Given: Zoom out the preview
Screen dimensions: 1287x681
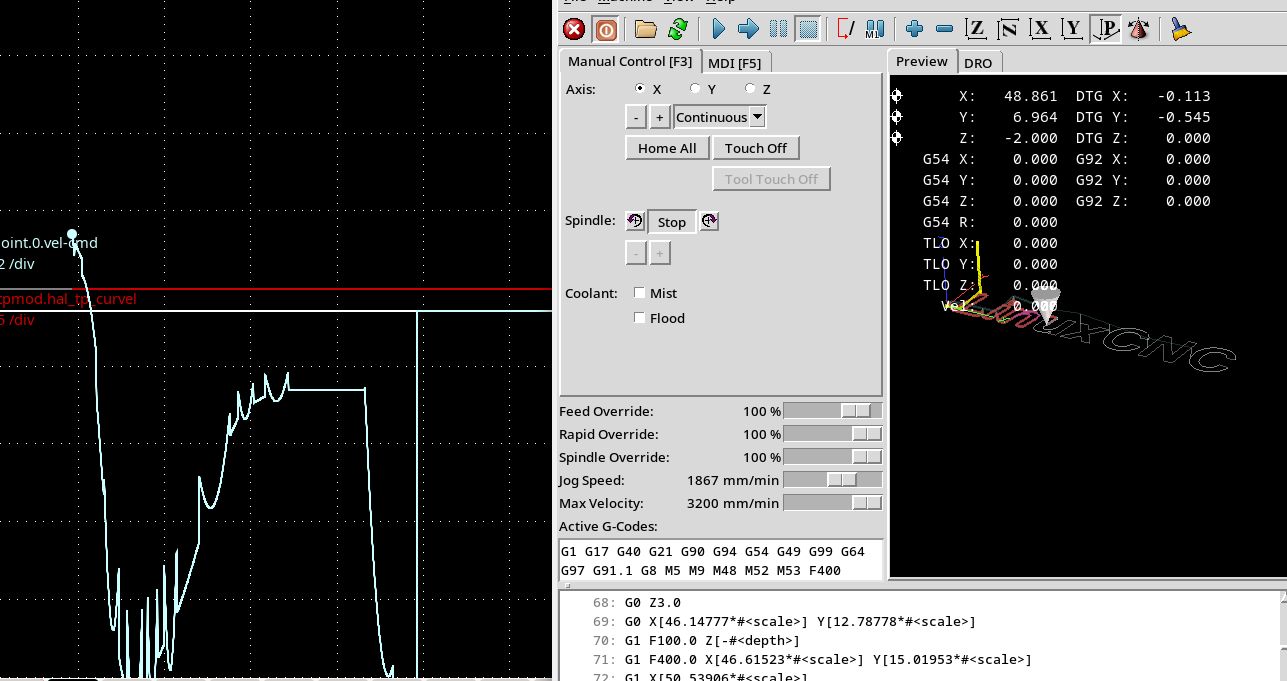Looking at the screenshot, I should (944, 29).
